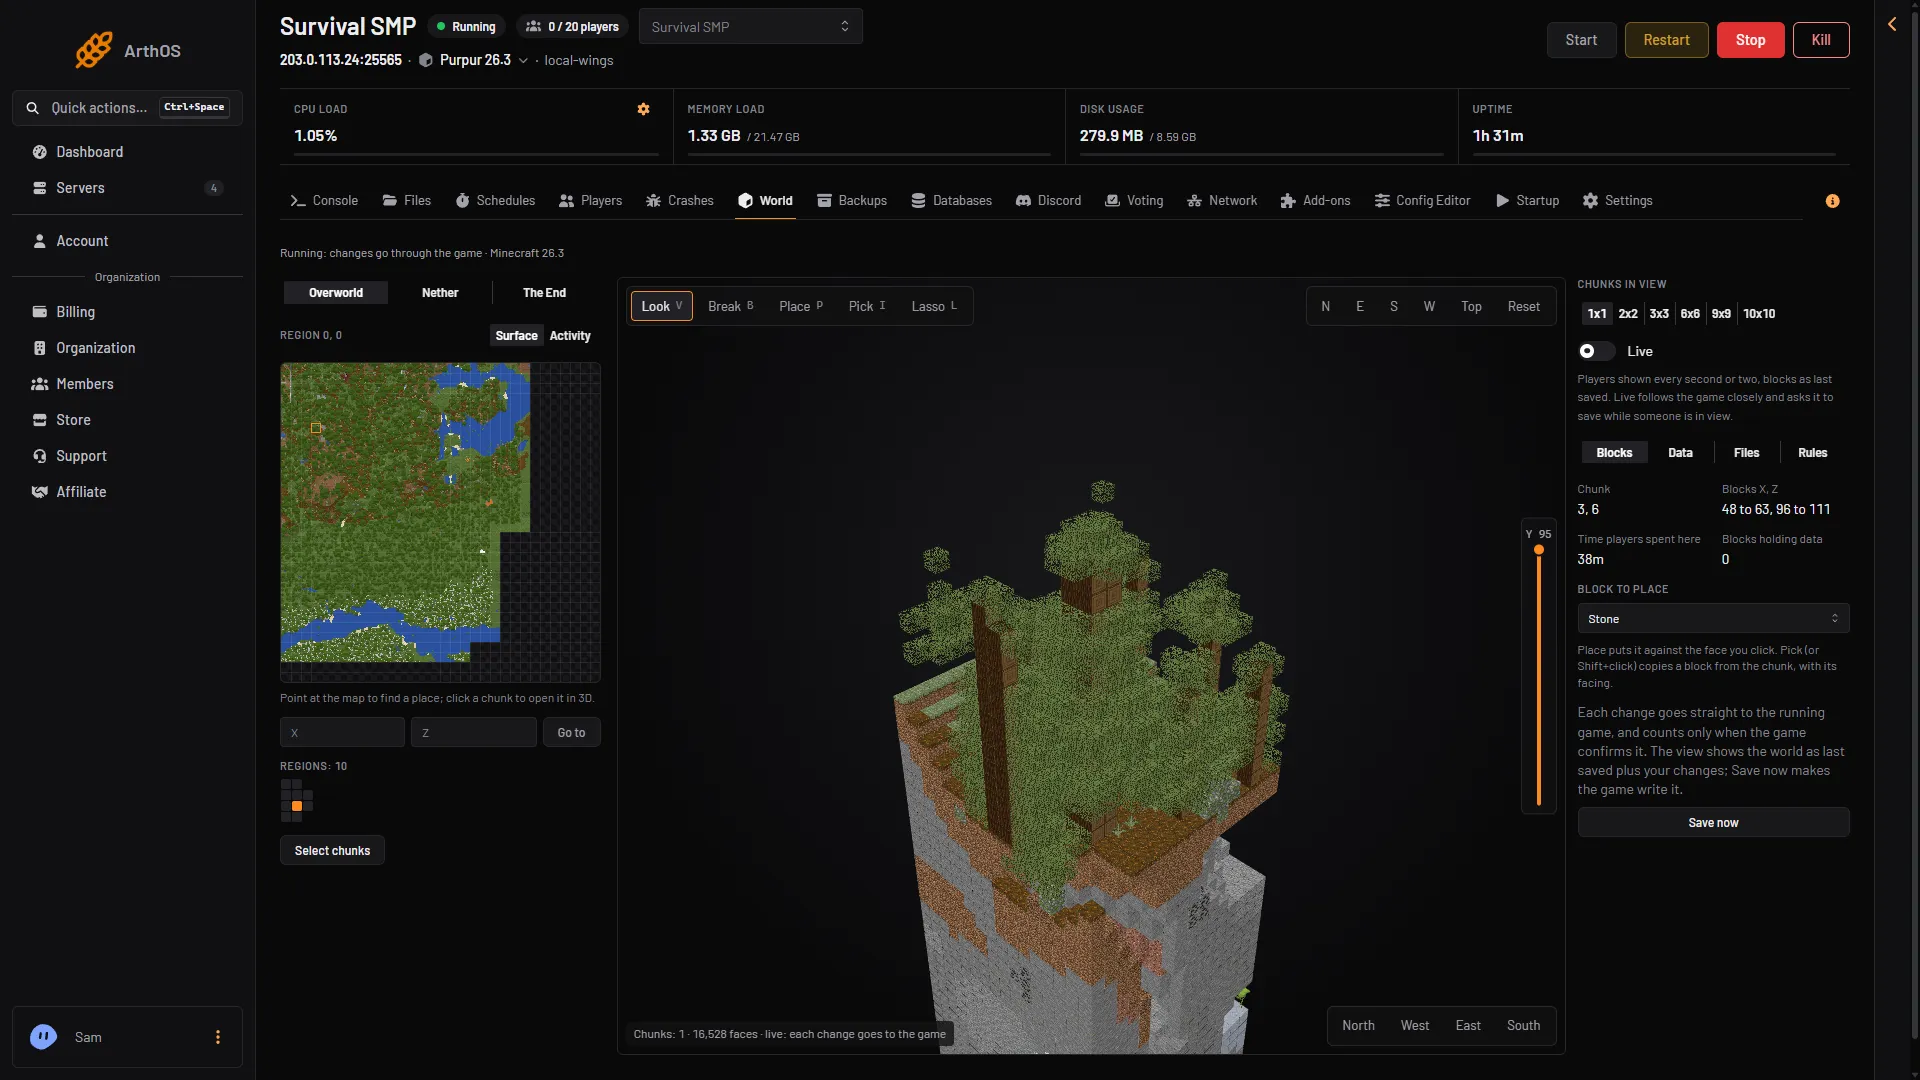Viewport: 1920px width, 1080px height.
Task: Open the Stone block-to-place dropdown
Action: [x=1713, y=619]
